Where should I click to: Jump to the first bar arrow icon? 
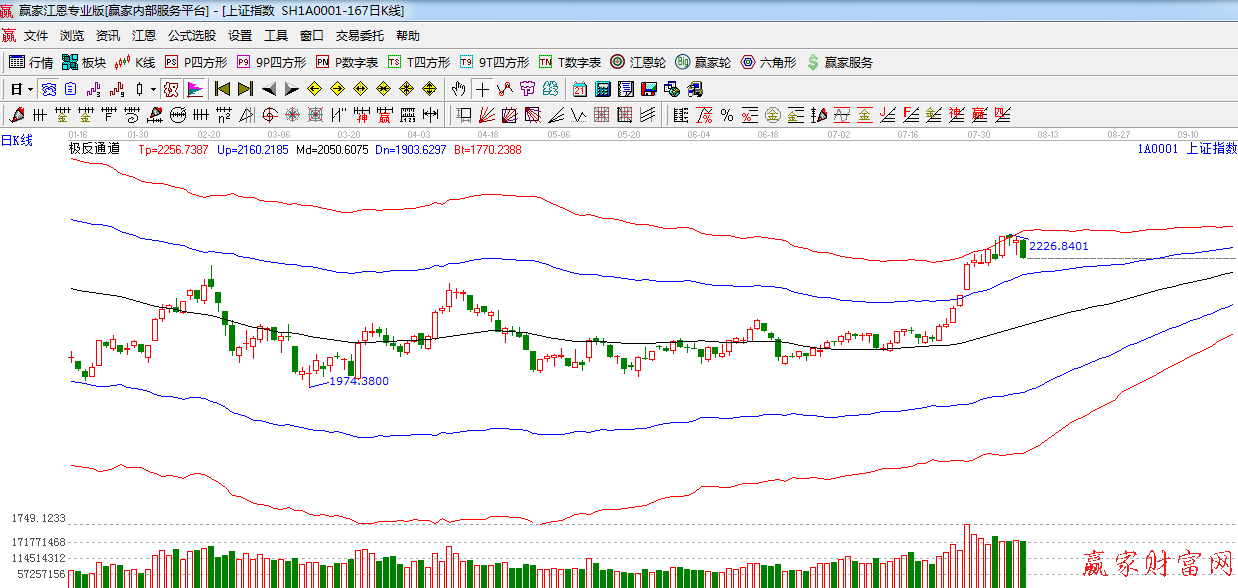[222, 89]
